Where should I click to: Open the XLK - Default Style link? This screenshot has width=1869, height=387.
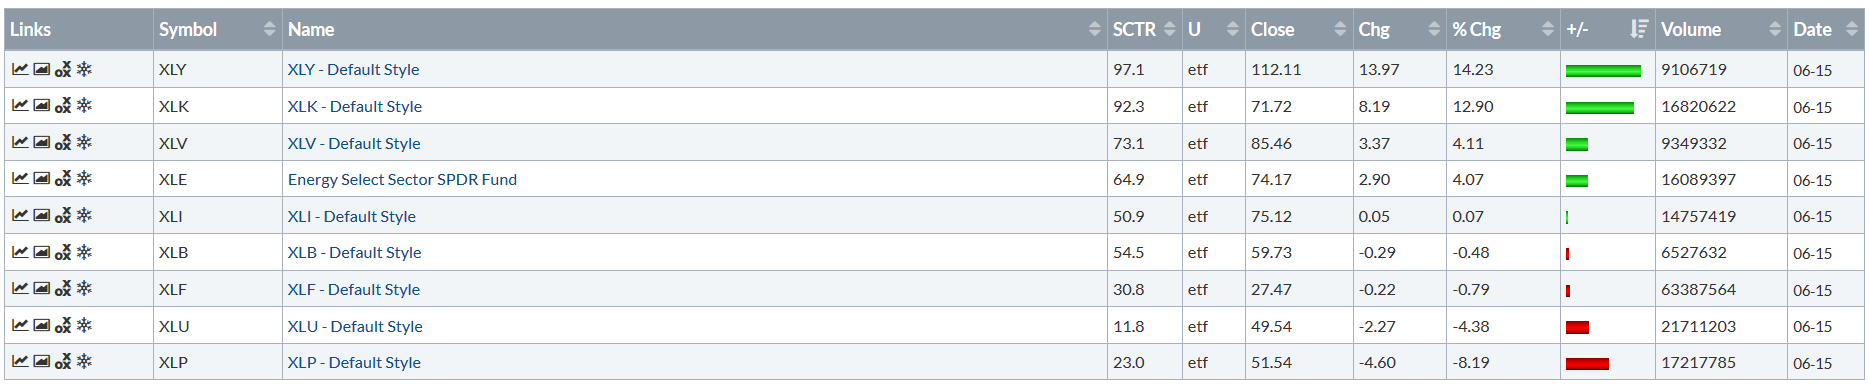click(x=355, y=106)
